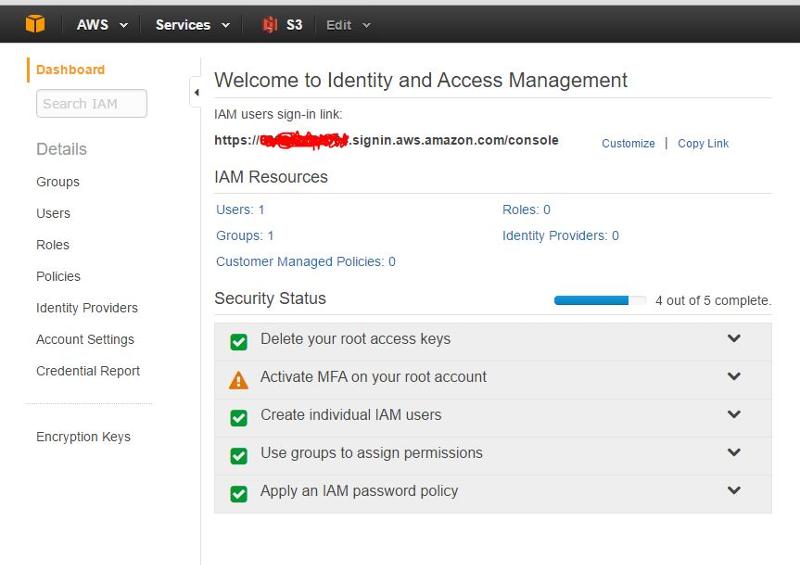Click the '4 out of 5 complete' text
This screenshot has width=800, height=565.
(x=713, y=301)
